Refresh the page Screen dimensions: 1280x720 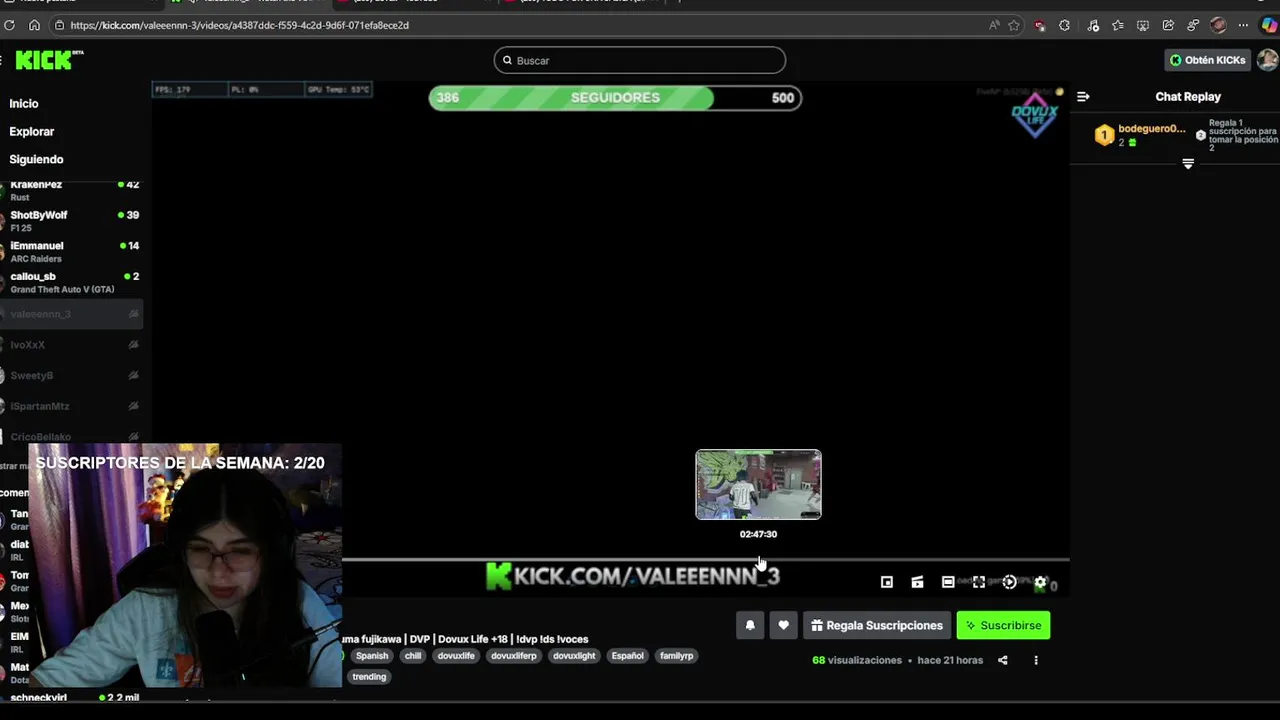(x=10, y=25)
